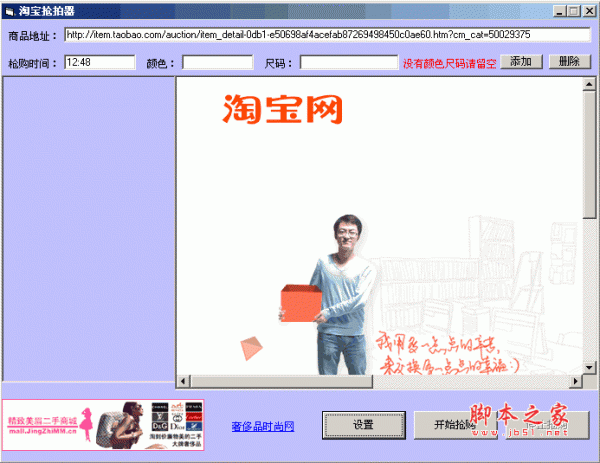Click the man holding red box image

coord(329,295)
